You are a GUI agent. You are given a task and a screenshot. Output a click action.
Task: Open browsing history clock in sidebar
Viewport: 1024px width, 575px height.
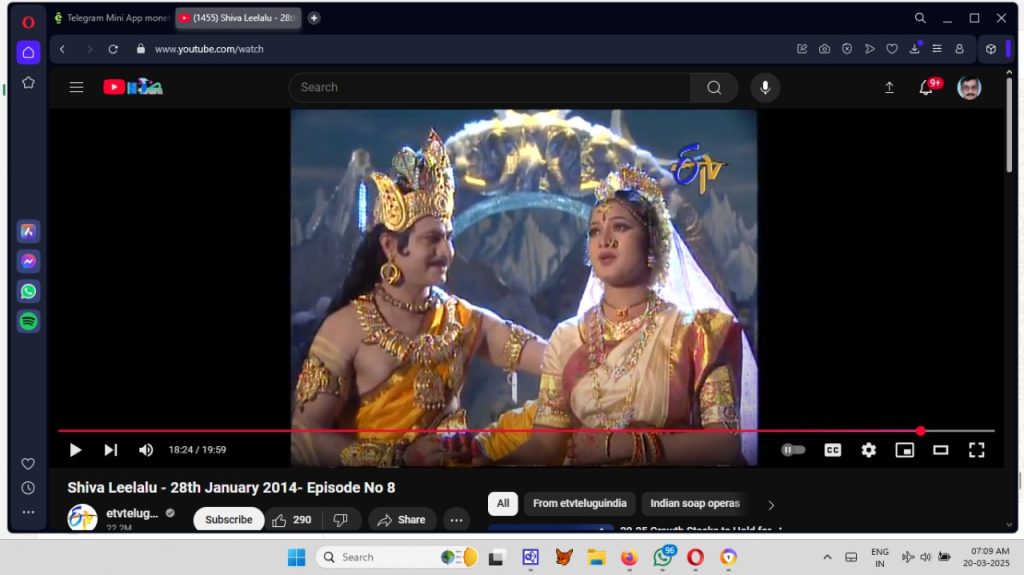28,488
